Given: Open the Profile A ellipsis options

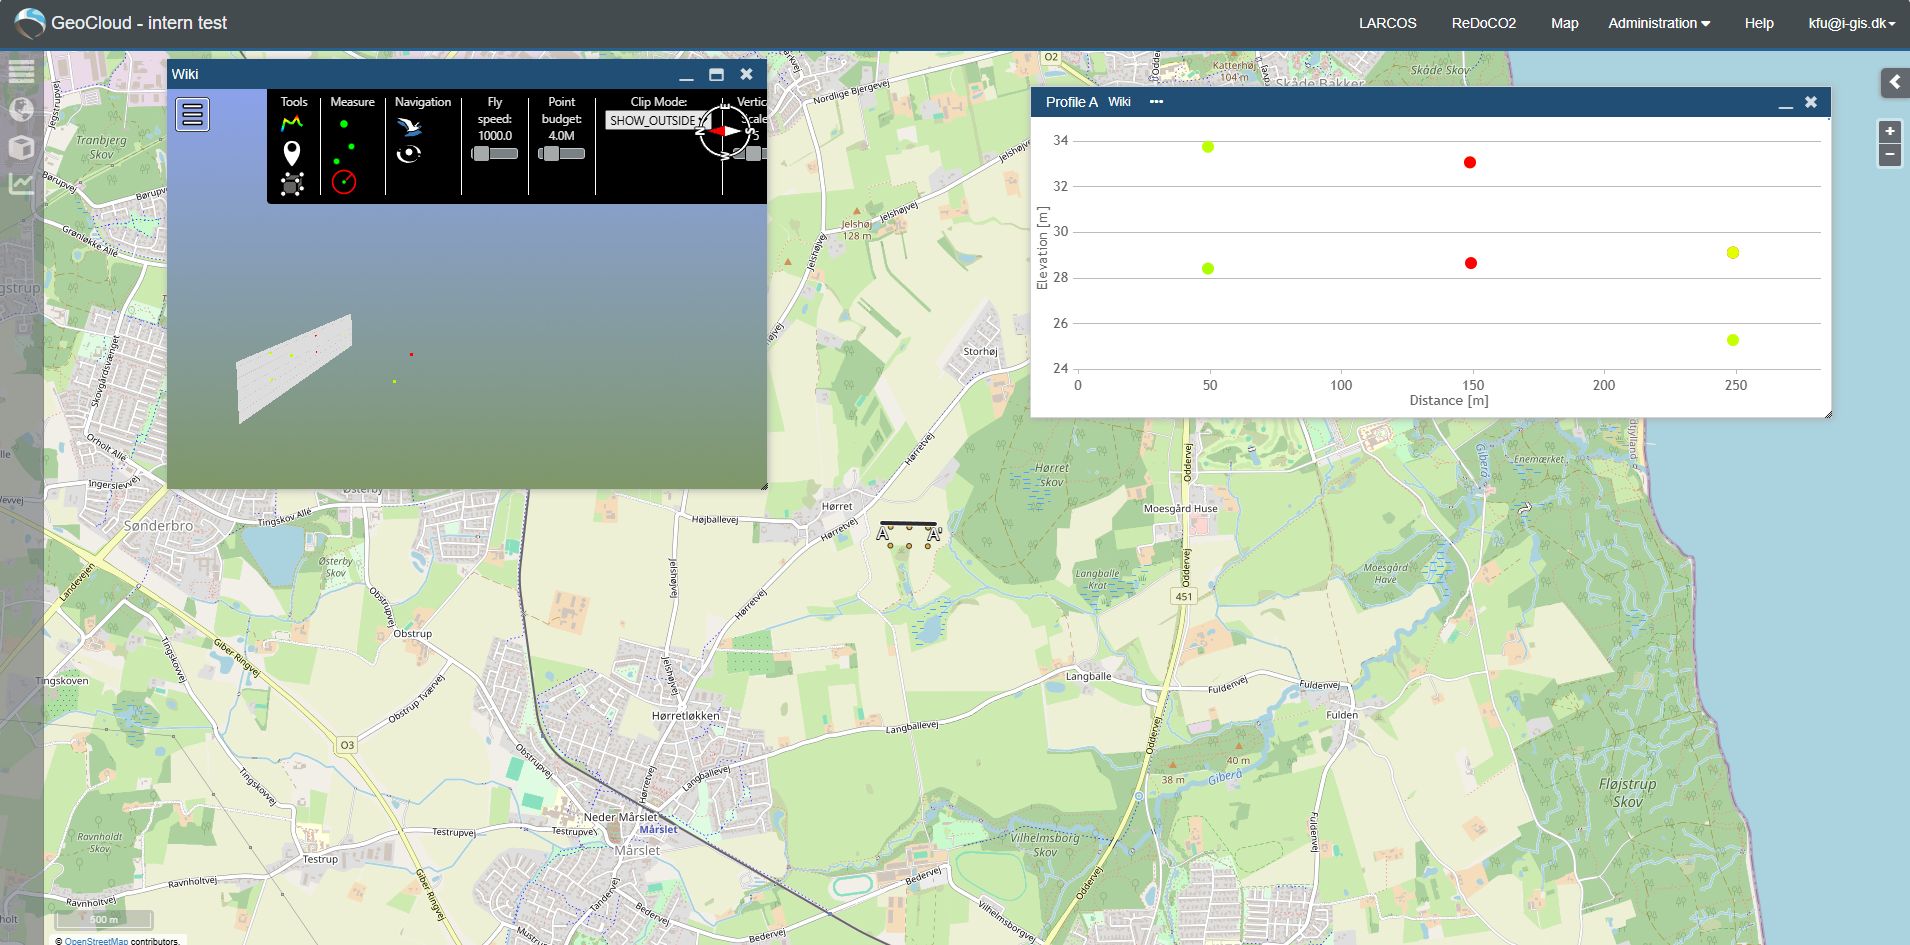Looking at the screenshot, I should point(1156,102).
